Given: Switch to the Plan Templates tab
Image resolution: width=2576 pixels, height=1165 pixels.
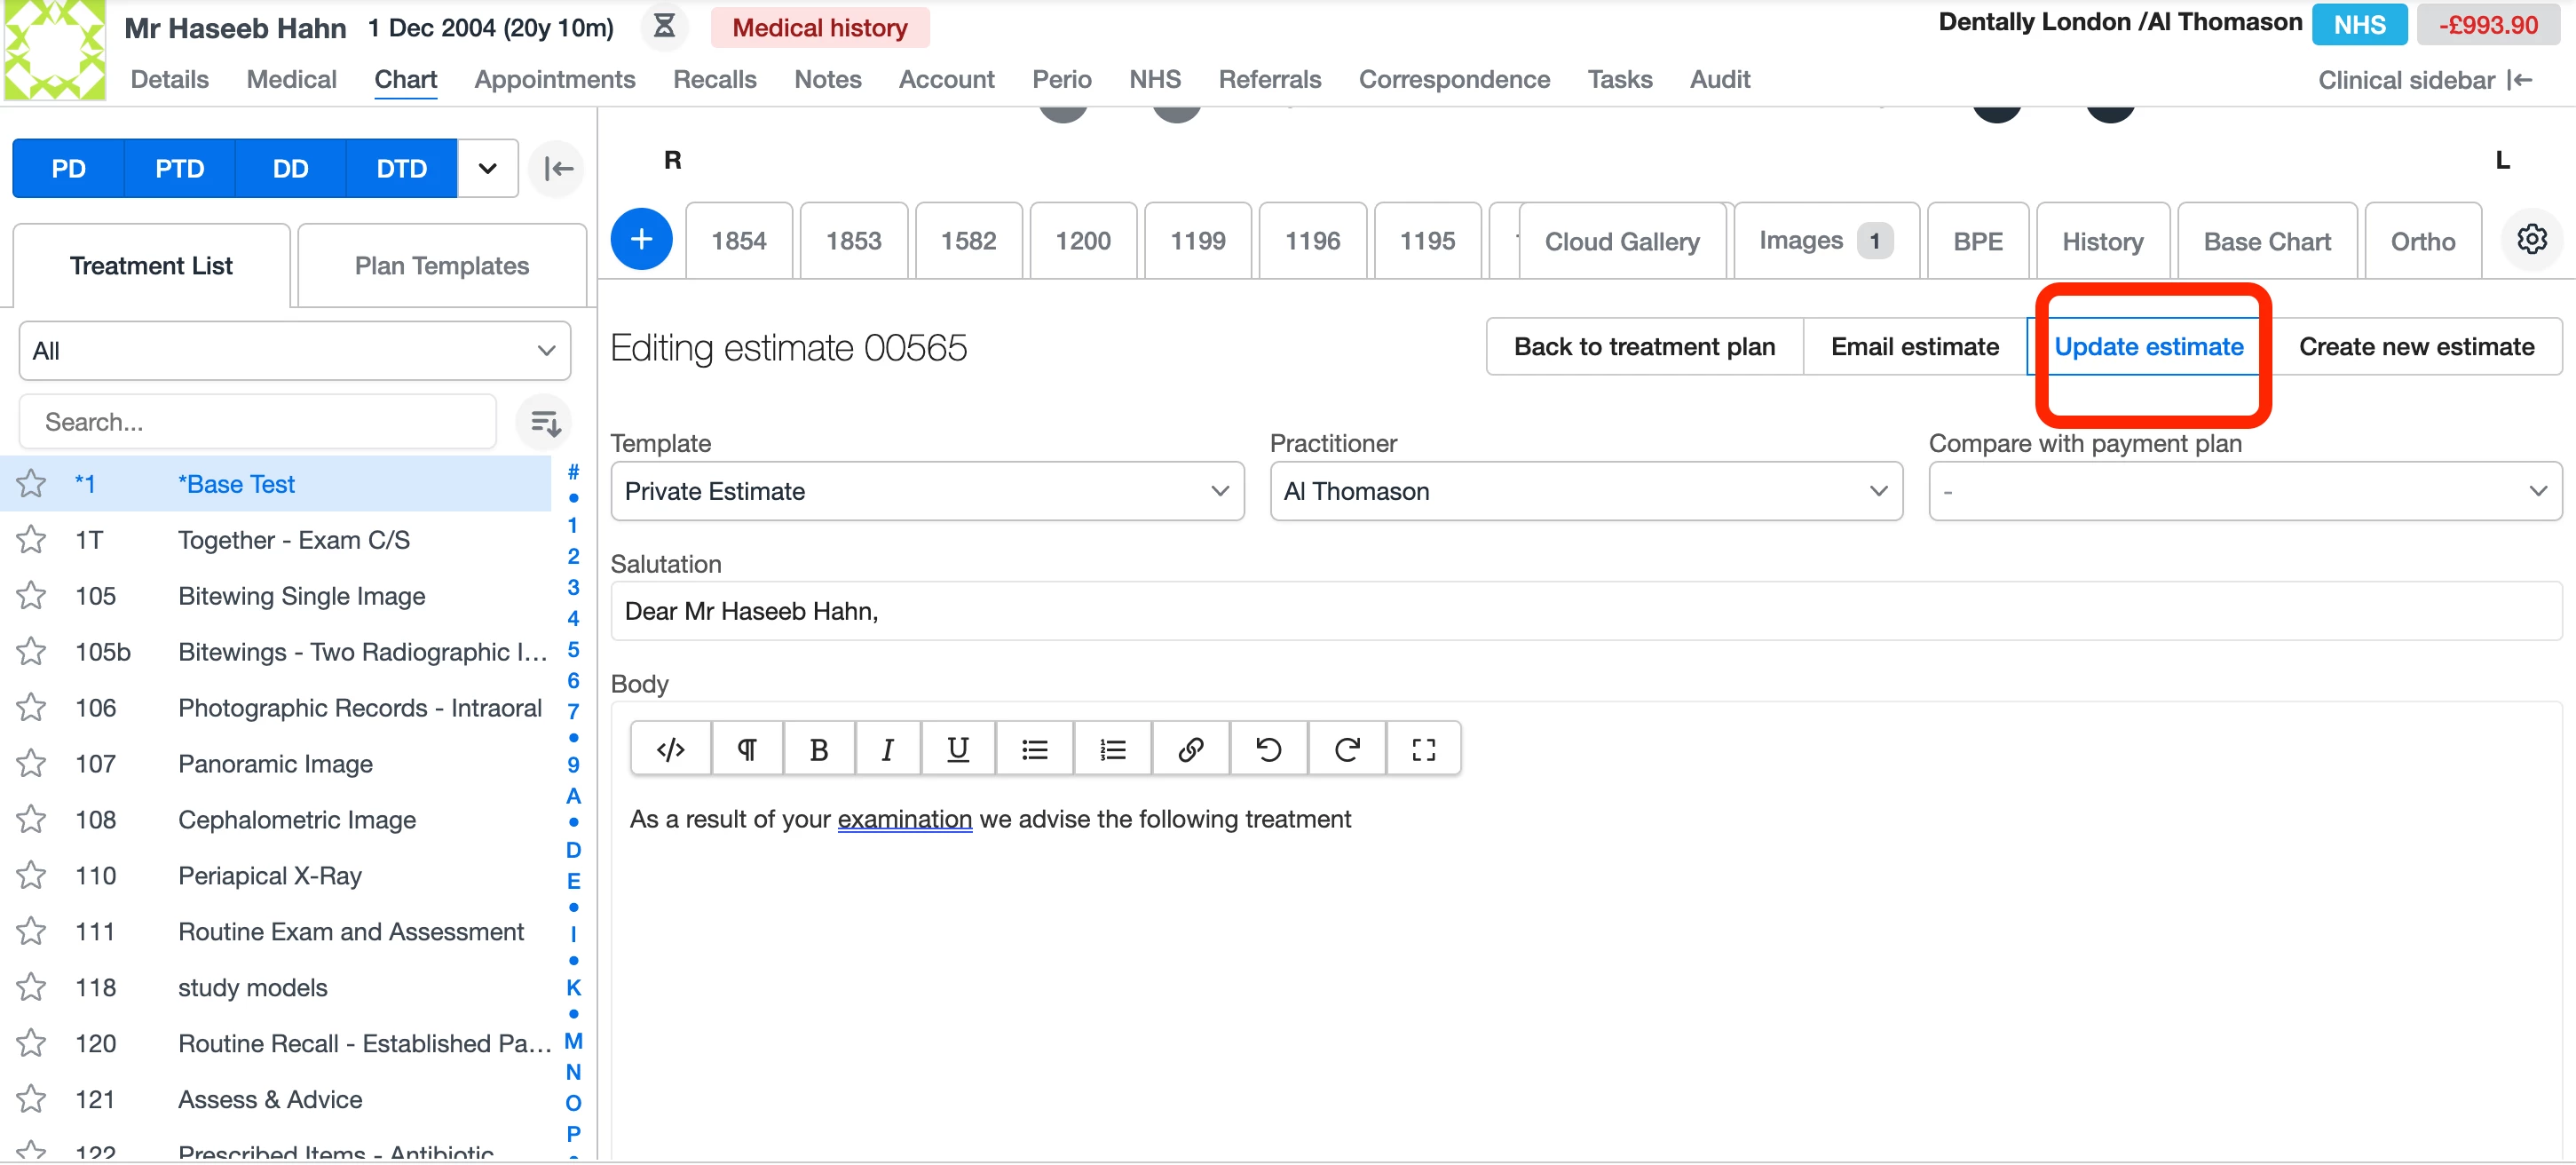Looking at the screenshot, I should (x=441, y=266).
